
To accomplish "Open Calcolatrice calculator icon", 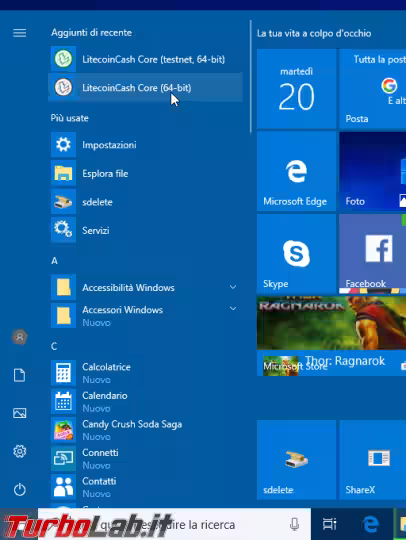I will [x=63, y=373].
